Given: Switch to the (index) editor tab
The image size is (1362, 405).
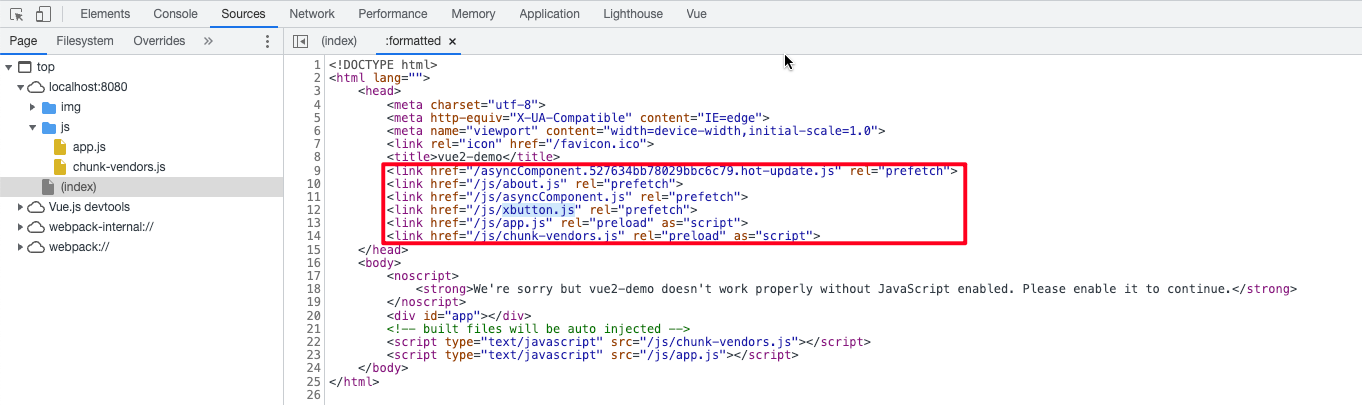Looking at the screenshot, I should [x=339, y=41].
